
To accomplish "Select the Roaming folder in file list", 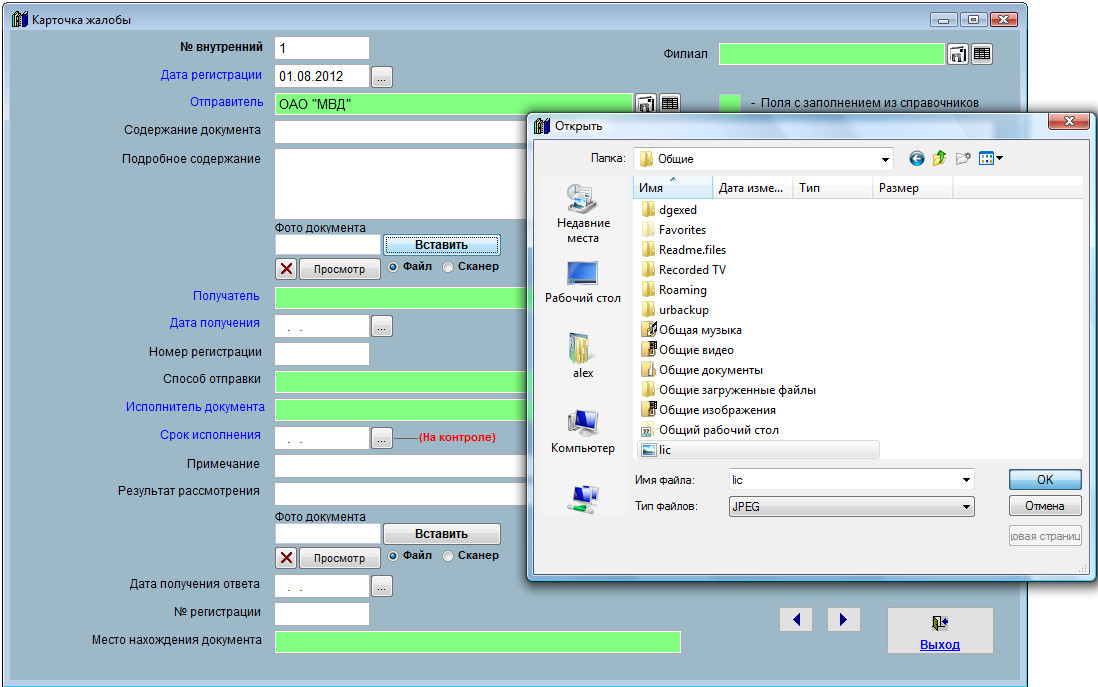I will click(x=682, y=290).
